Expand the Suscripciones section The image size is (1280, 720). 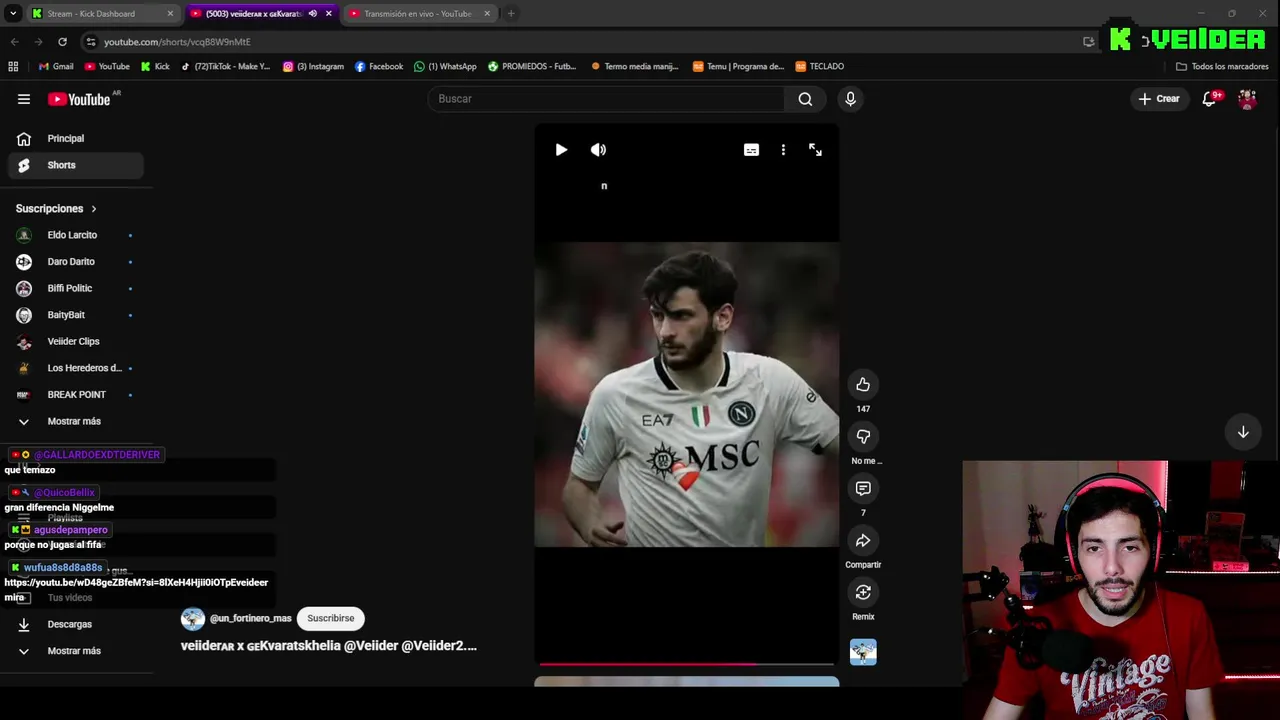[x=56, y=209]
